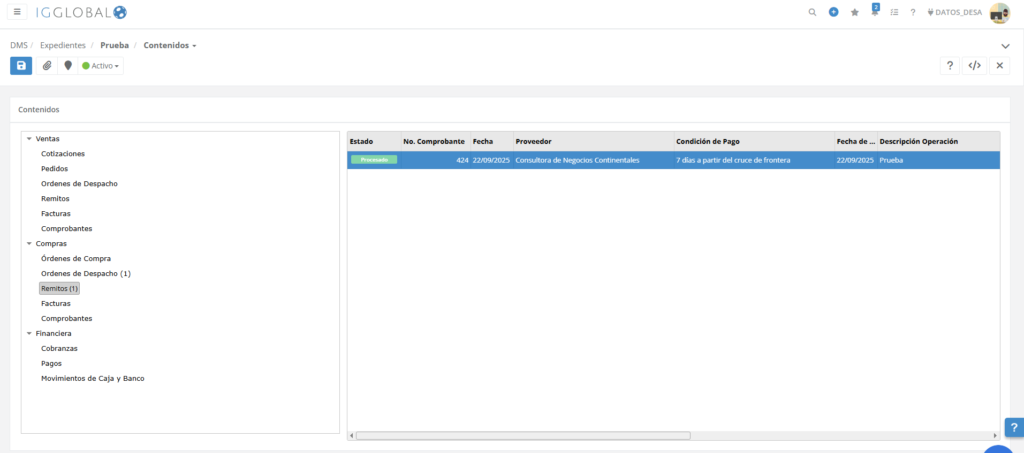The width and height of the screenshot is (1024, 453).
Task: Open the Contenidos breadcrumb dropdown
Action: (170, 45)
